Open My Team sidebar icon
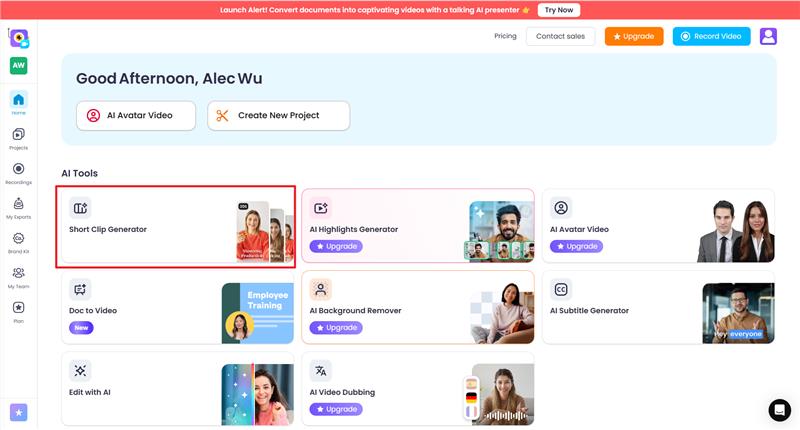800x430 pixels. pos(18,277)
